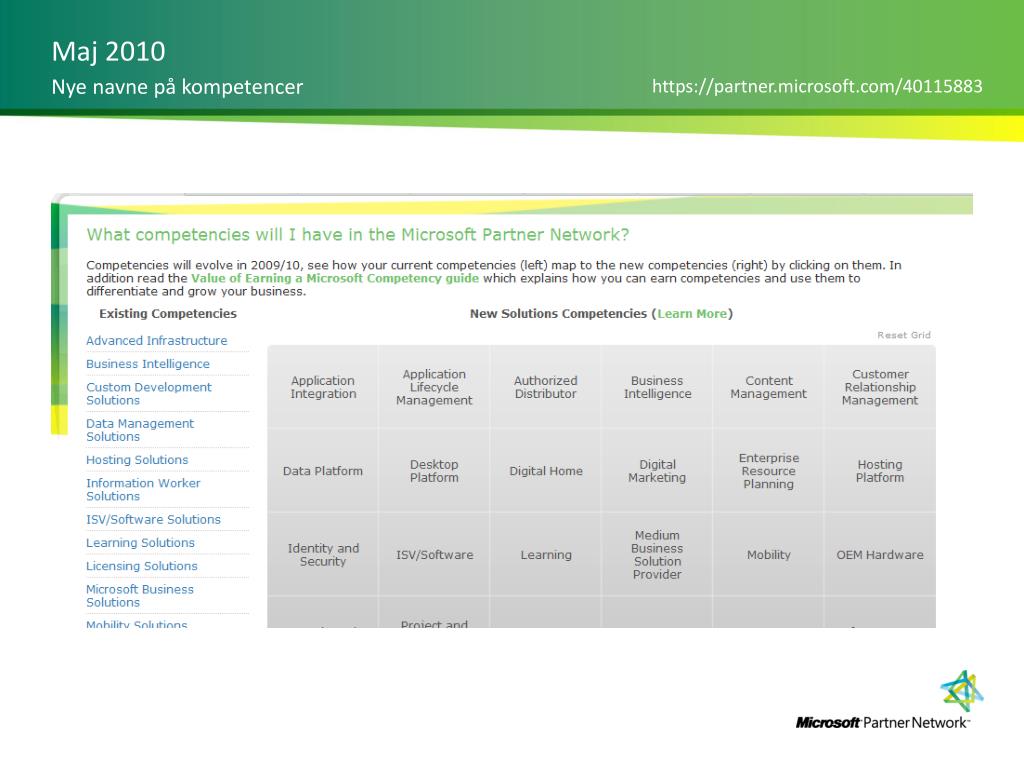
Task: Select Information Worker Solutions competency
Action: point(143,490)
